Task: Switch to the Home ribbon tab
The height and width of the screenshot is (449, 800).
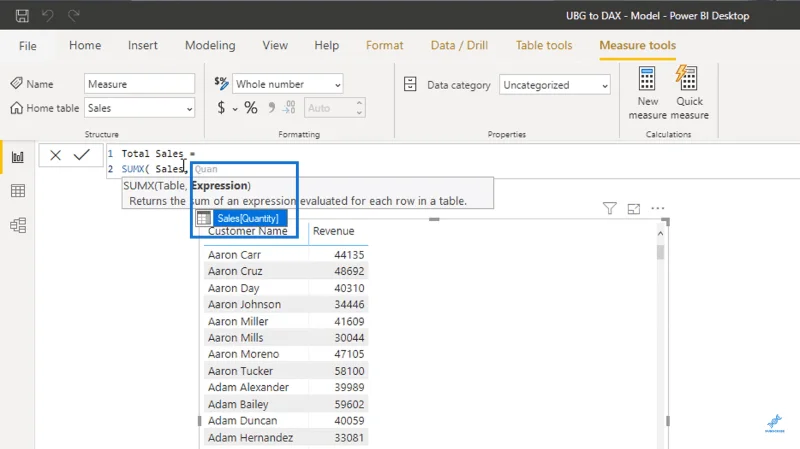Action: pyautogui.click(x=85, y=45)
